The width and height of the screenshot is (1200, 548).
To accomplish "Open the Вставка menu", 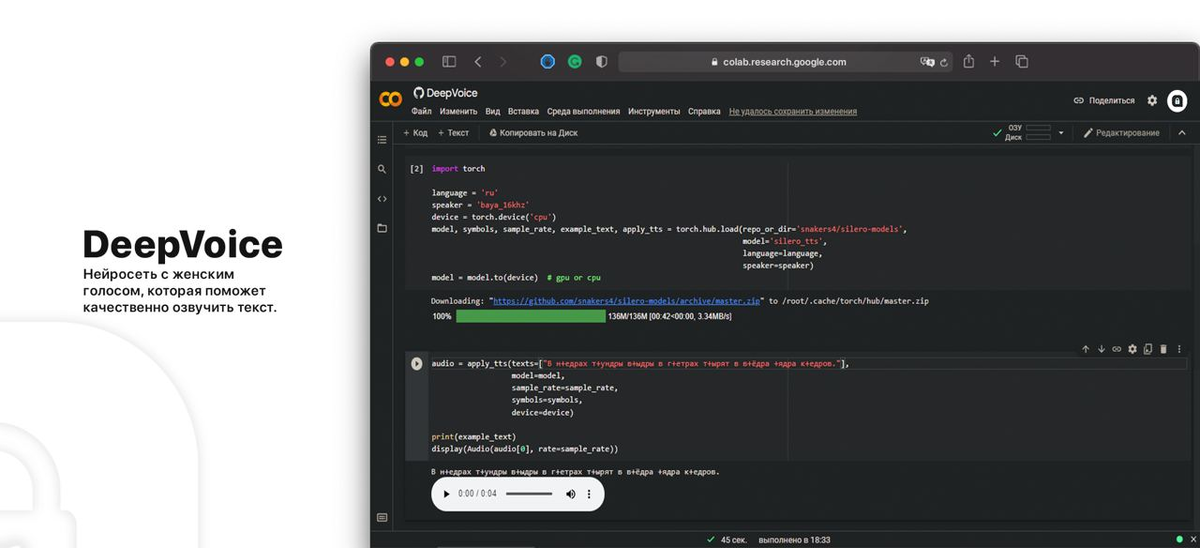I will [523, 111].
